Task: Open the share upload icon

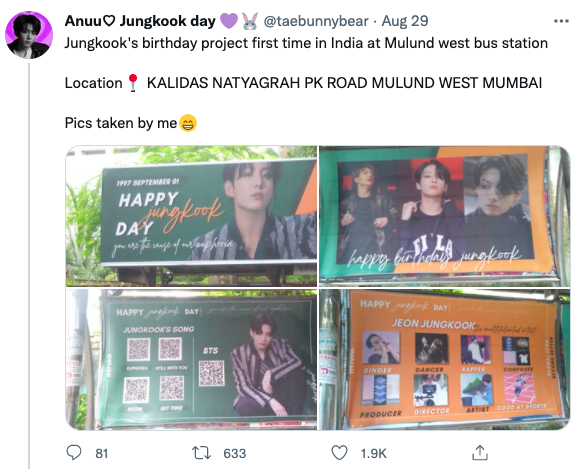Action: click(480, 453)
